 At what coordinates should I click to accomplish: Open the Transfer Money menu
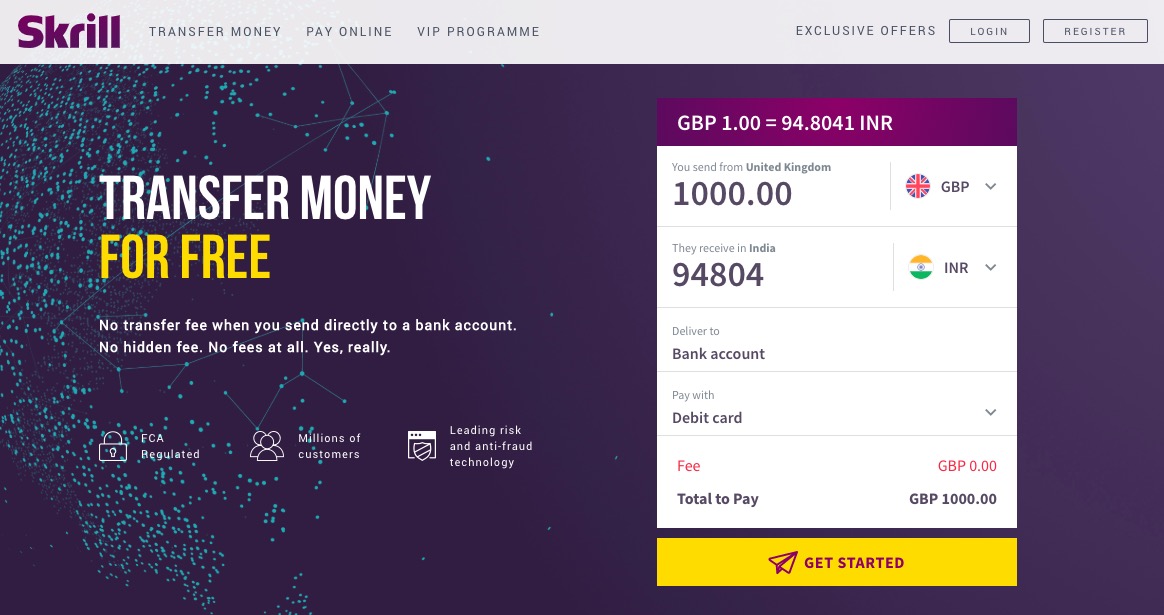[215, 32]
